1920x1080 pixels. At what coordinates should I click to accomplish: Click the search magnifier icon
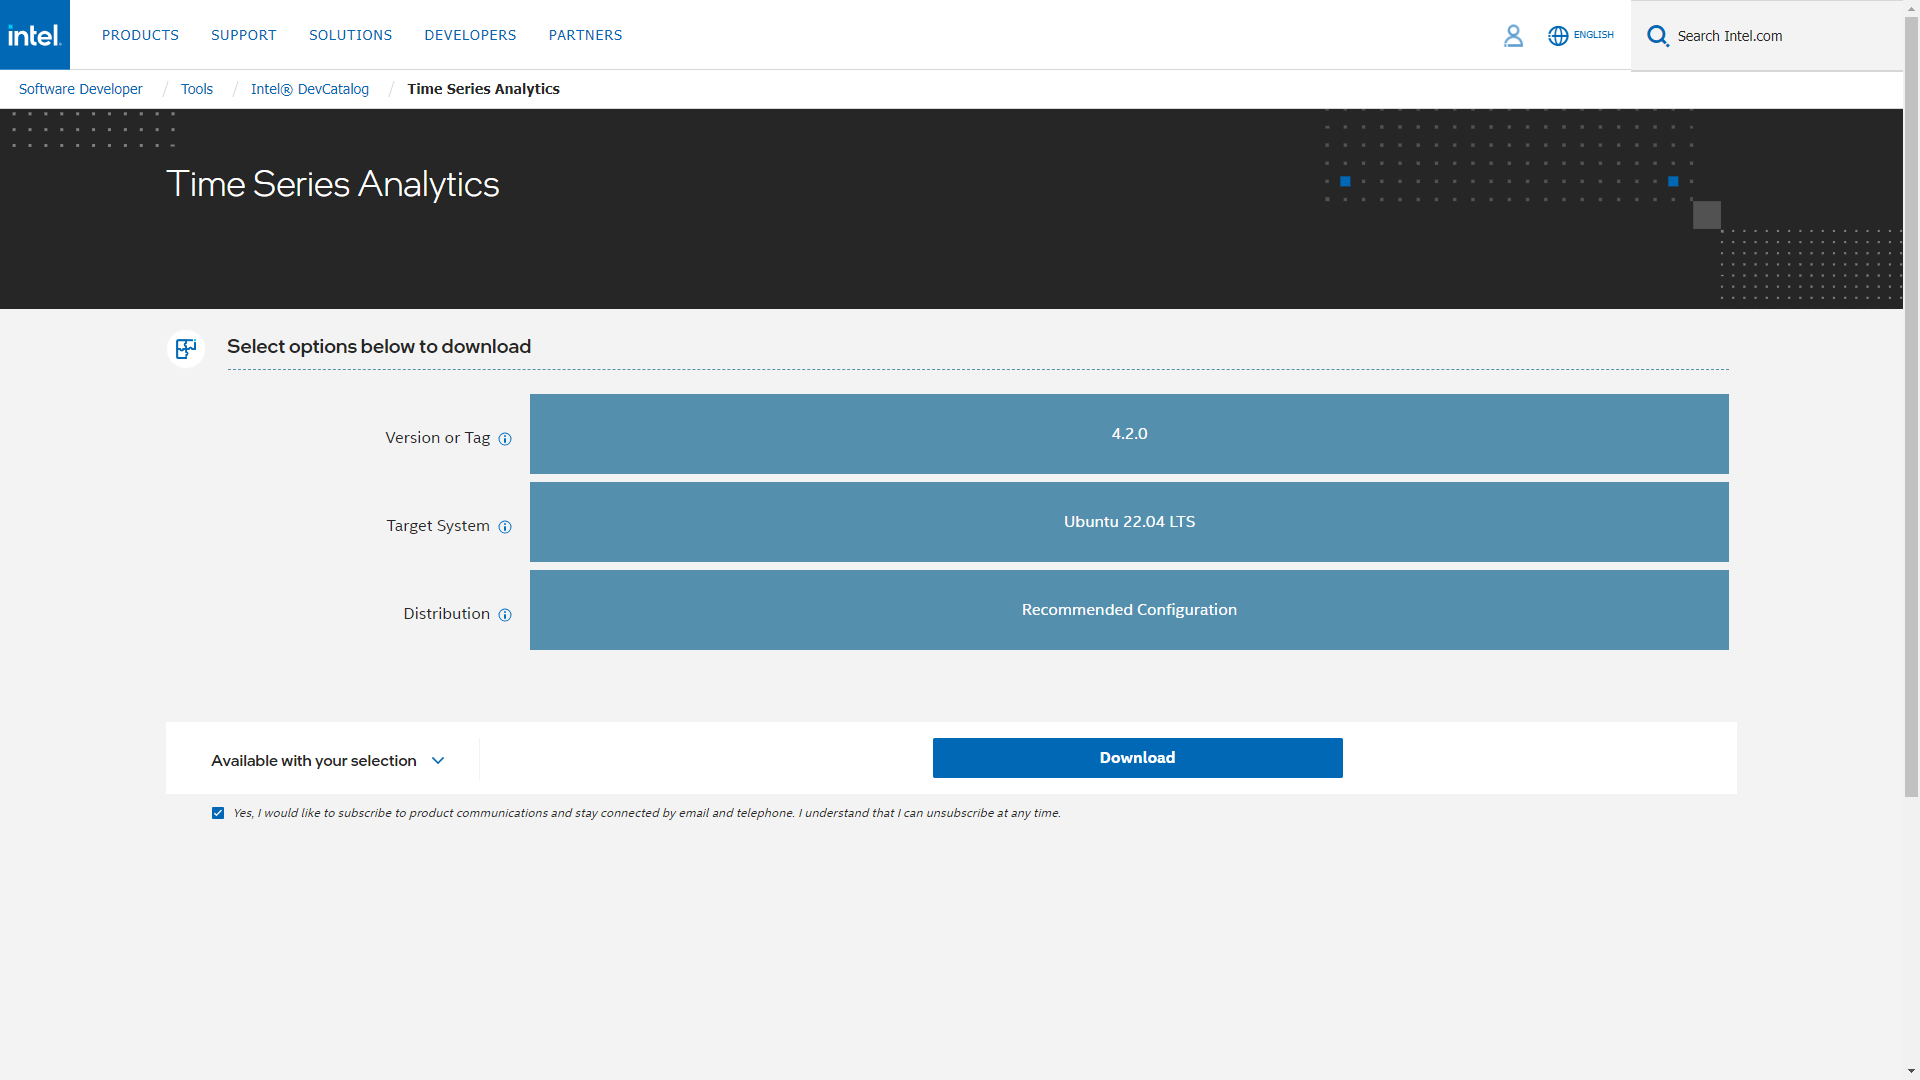(1657, 36)
